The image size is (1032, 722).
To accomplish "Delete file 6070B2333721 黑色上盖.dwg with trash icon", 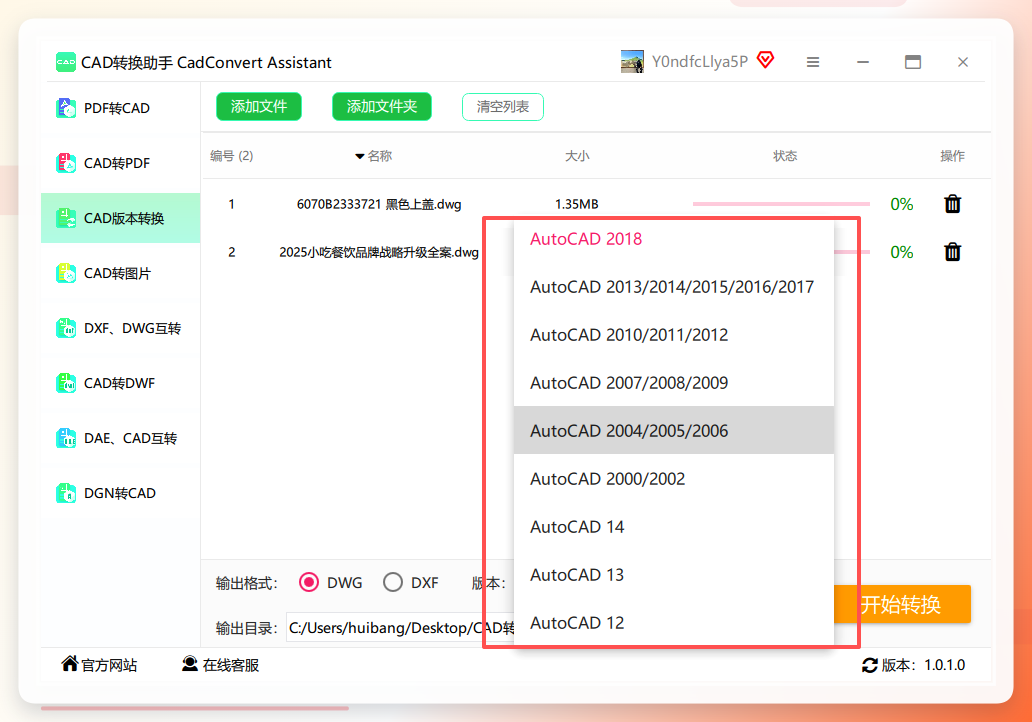I will point(952,204).
